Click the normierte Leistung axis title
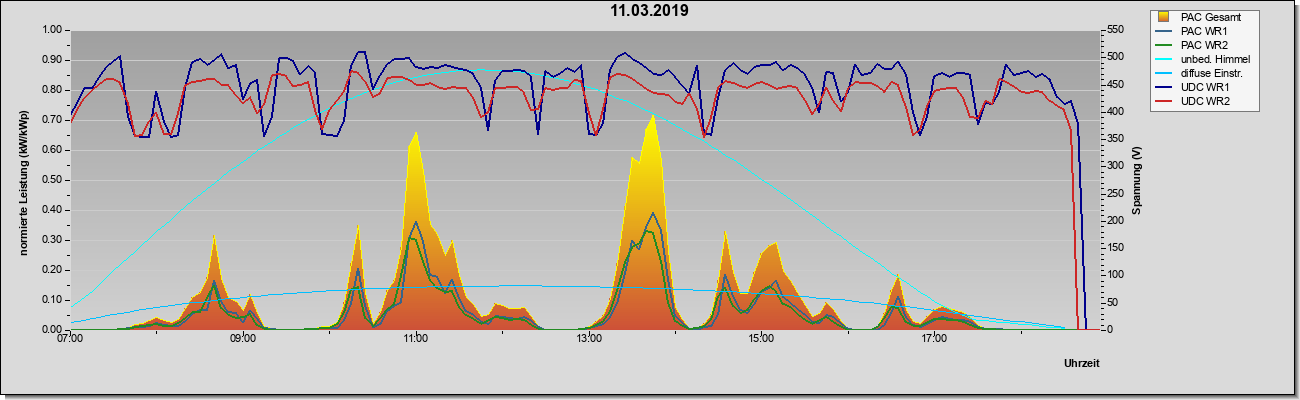This screenshot has width=1300, height=400. 23,180
